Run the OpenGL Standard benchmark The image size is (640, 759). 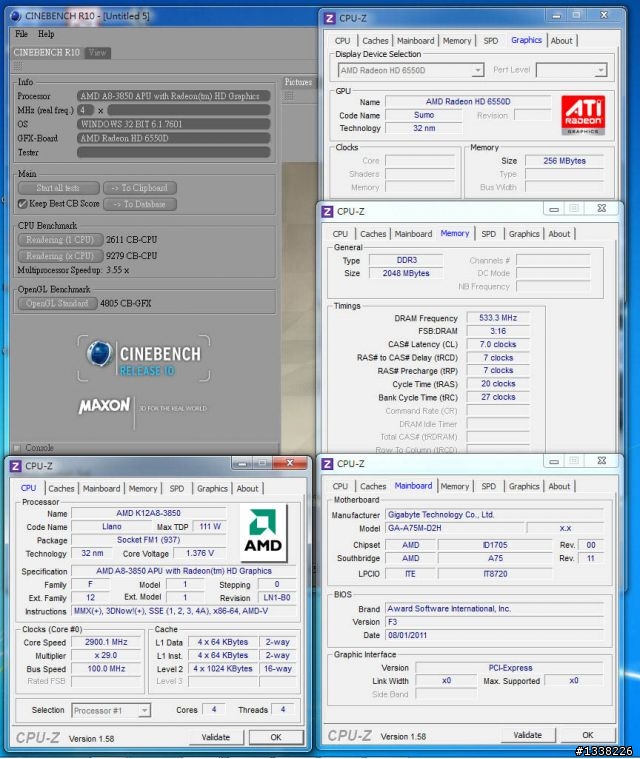pos(57,304)
